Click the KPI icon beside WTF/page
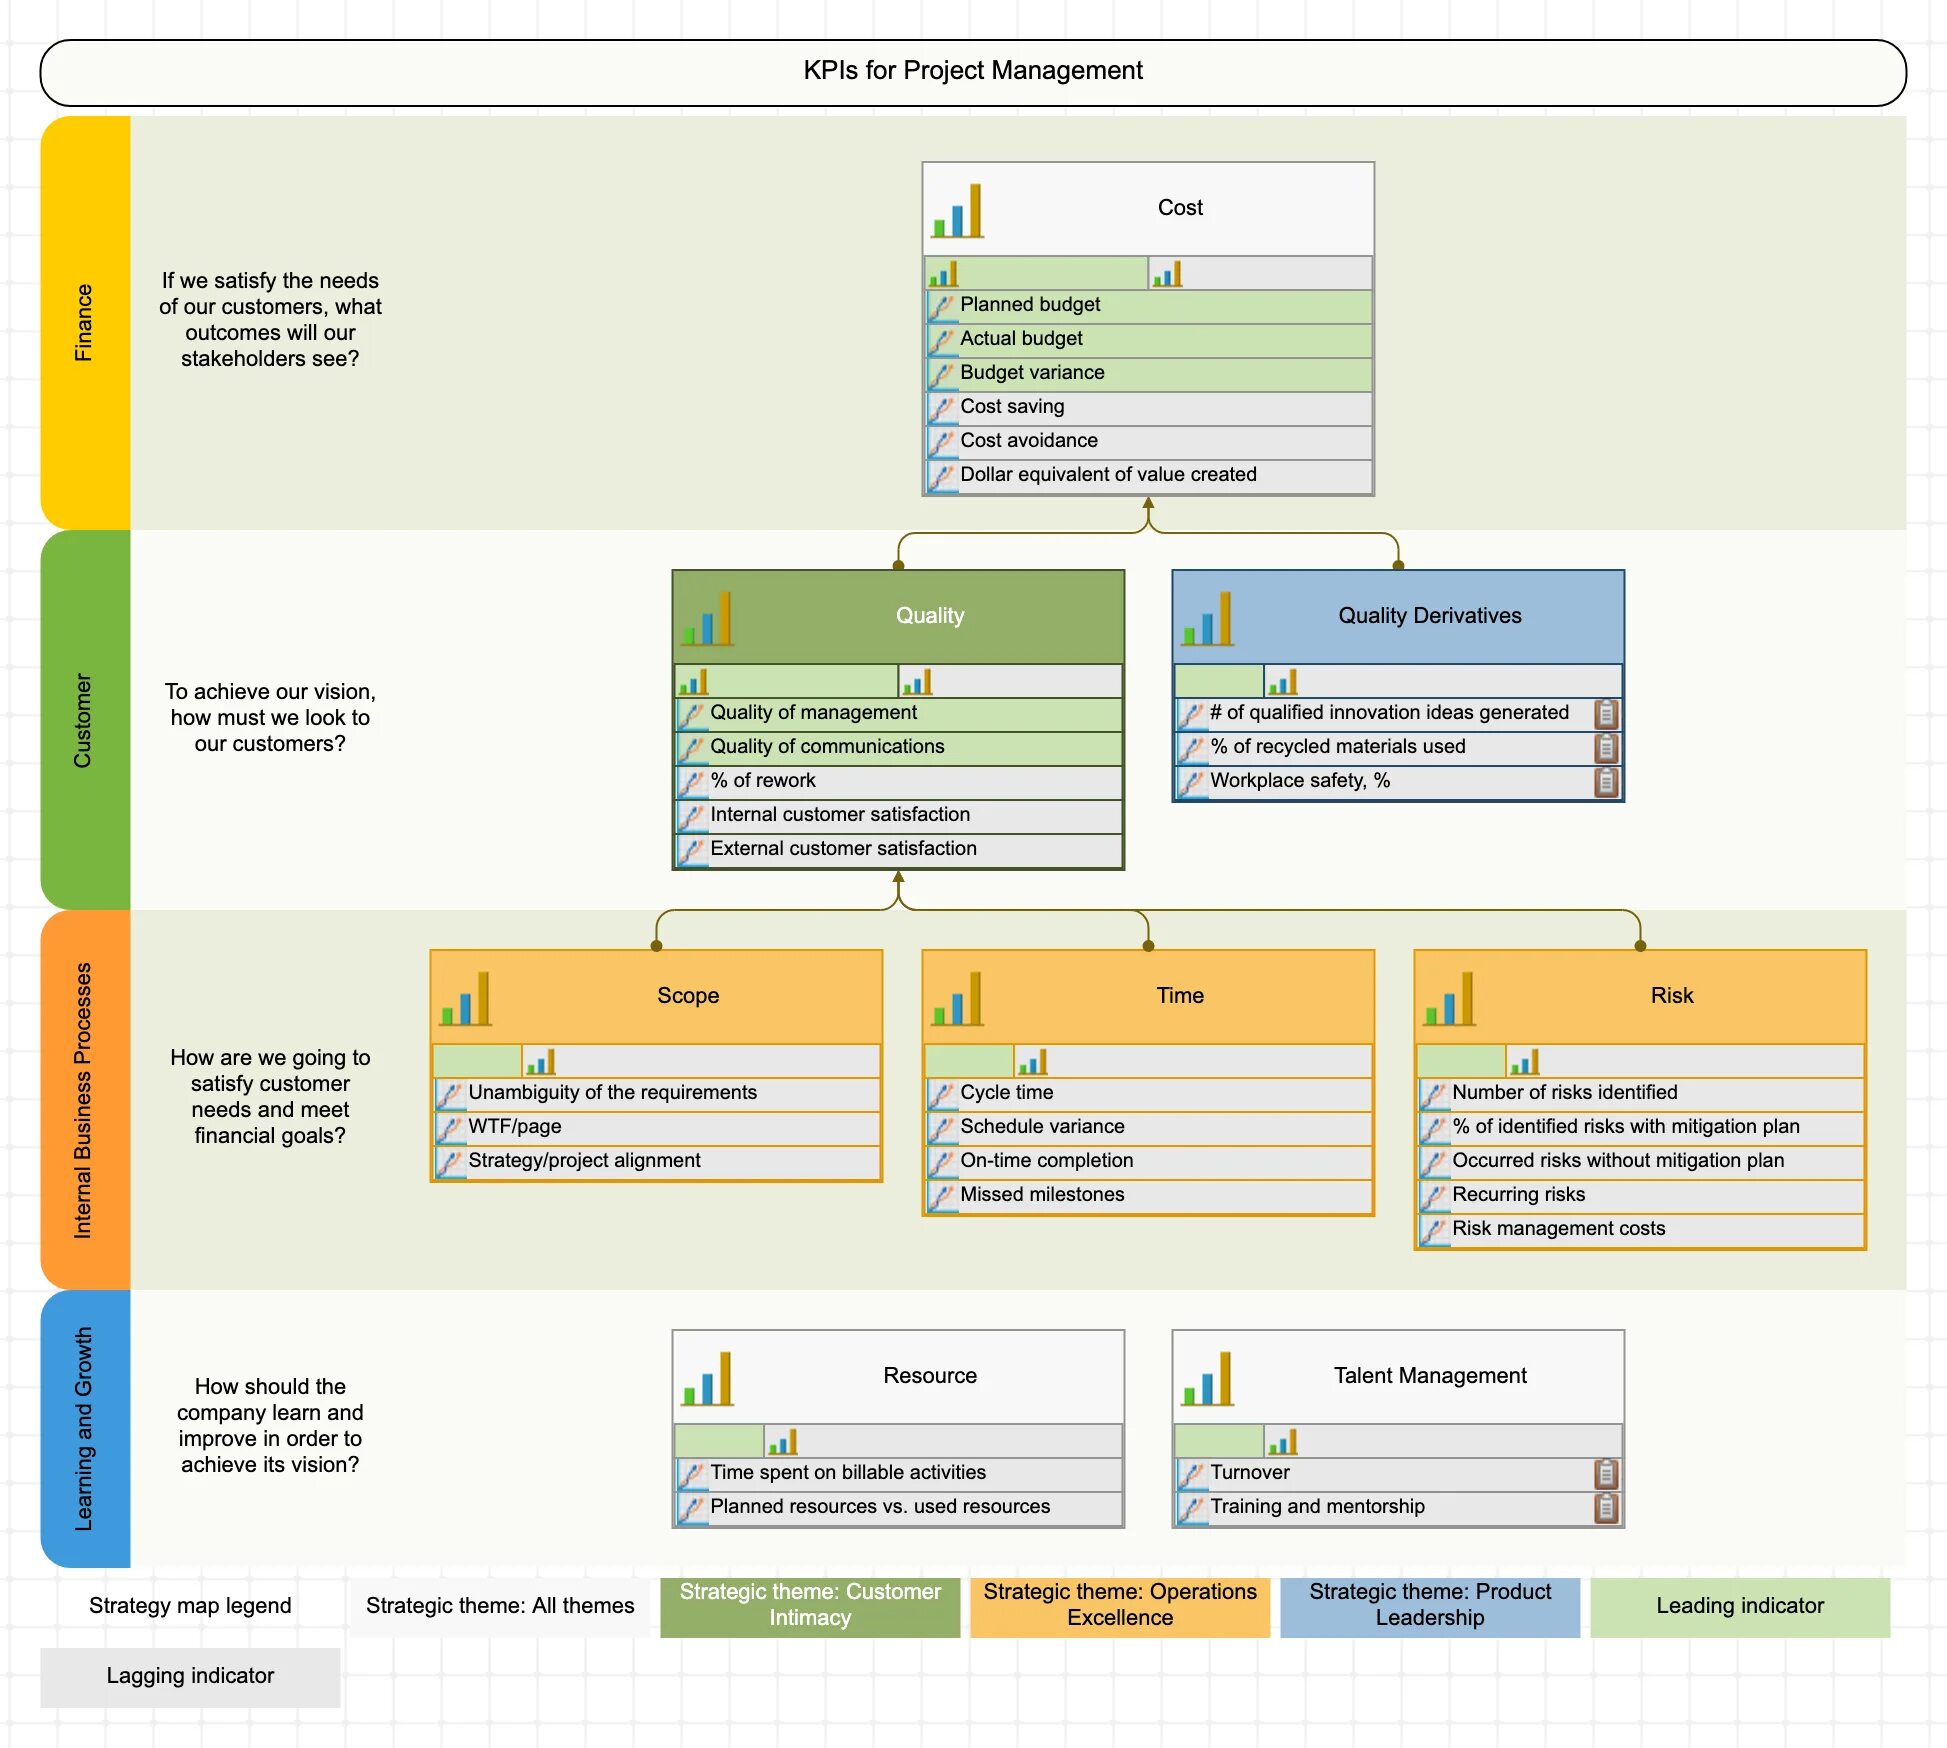Screen dimensions: 1947x1748 449,1128
